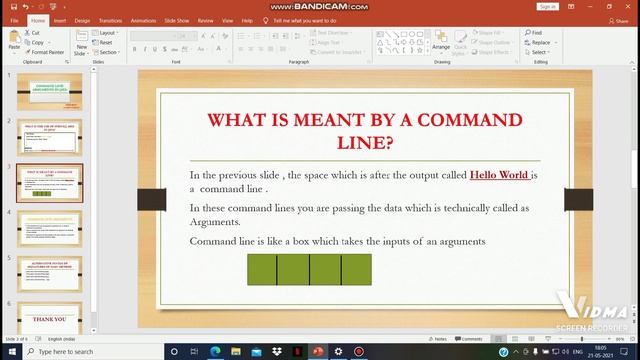Switch to Normal view in the status bar
This screenshot has width=640, height=360.
point(498,339)
